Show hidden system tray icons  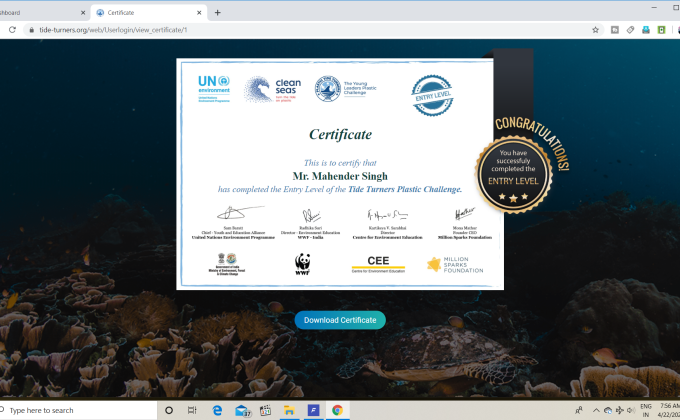point(596,410)
